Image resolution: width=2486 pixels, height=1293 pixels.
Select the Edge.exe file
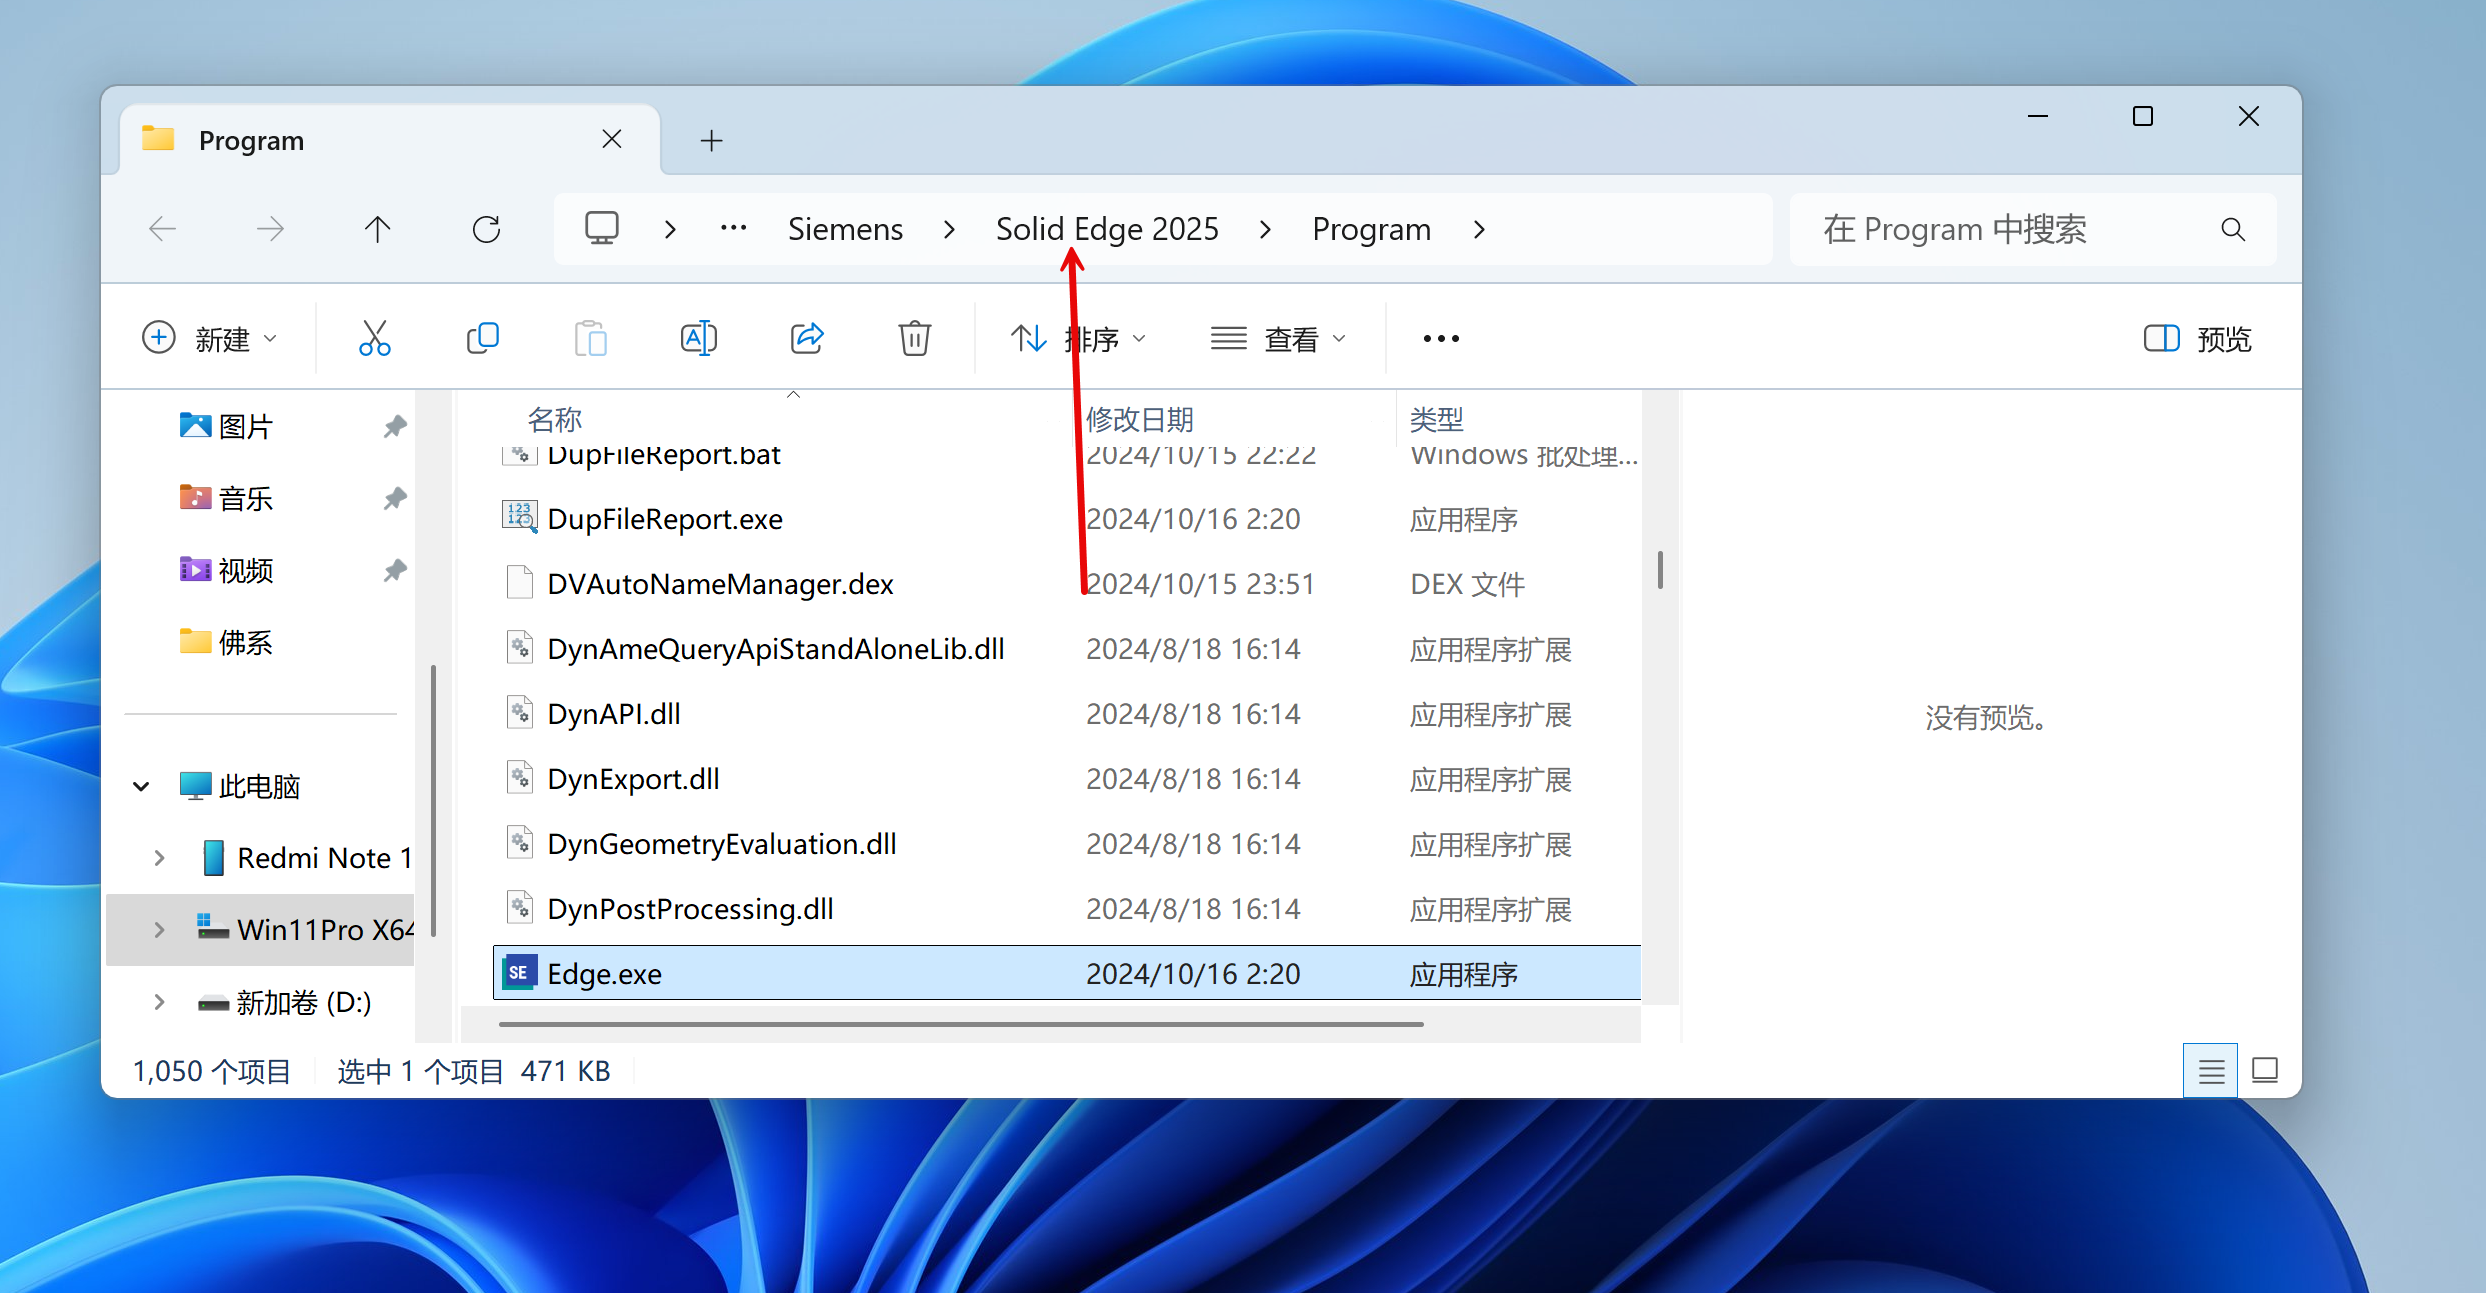[604, 974]
